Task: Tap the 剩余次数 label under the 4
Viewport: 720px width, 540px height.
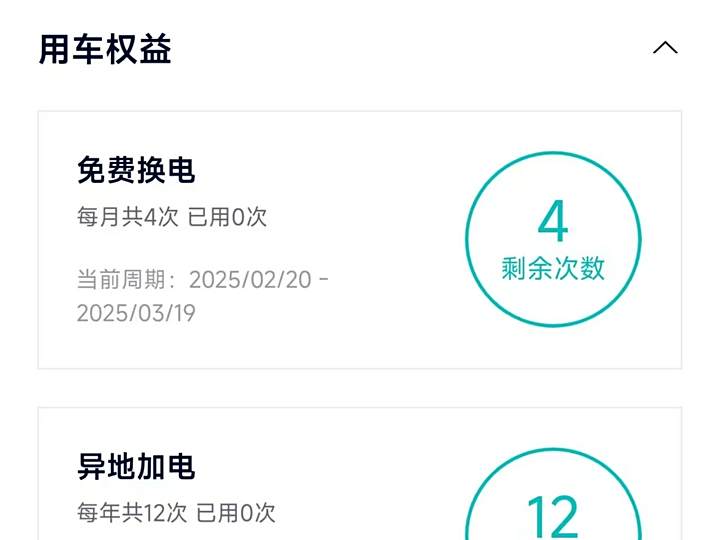Action: tap(553, 269)
